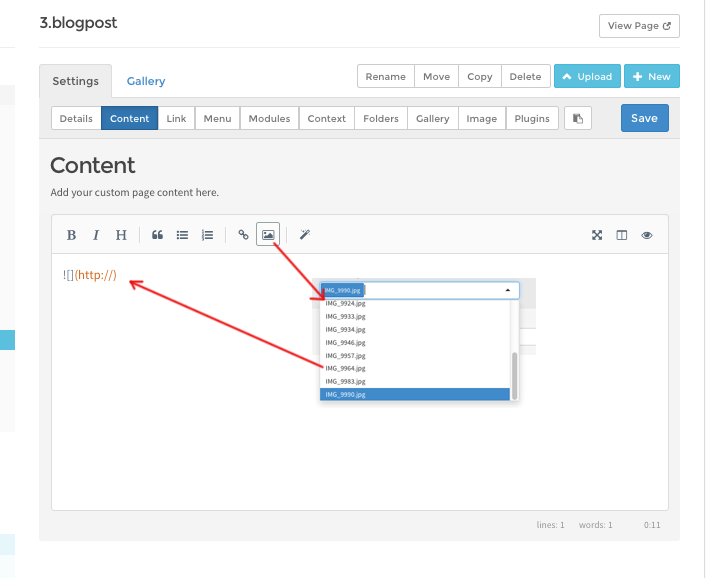Select IMG_9933.jpg from dropdown list
The image size is (720, 578).
pos(415,316)
